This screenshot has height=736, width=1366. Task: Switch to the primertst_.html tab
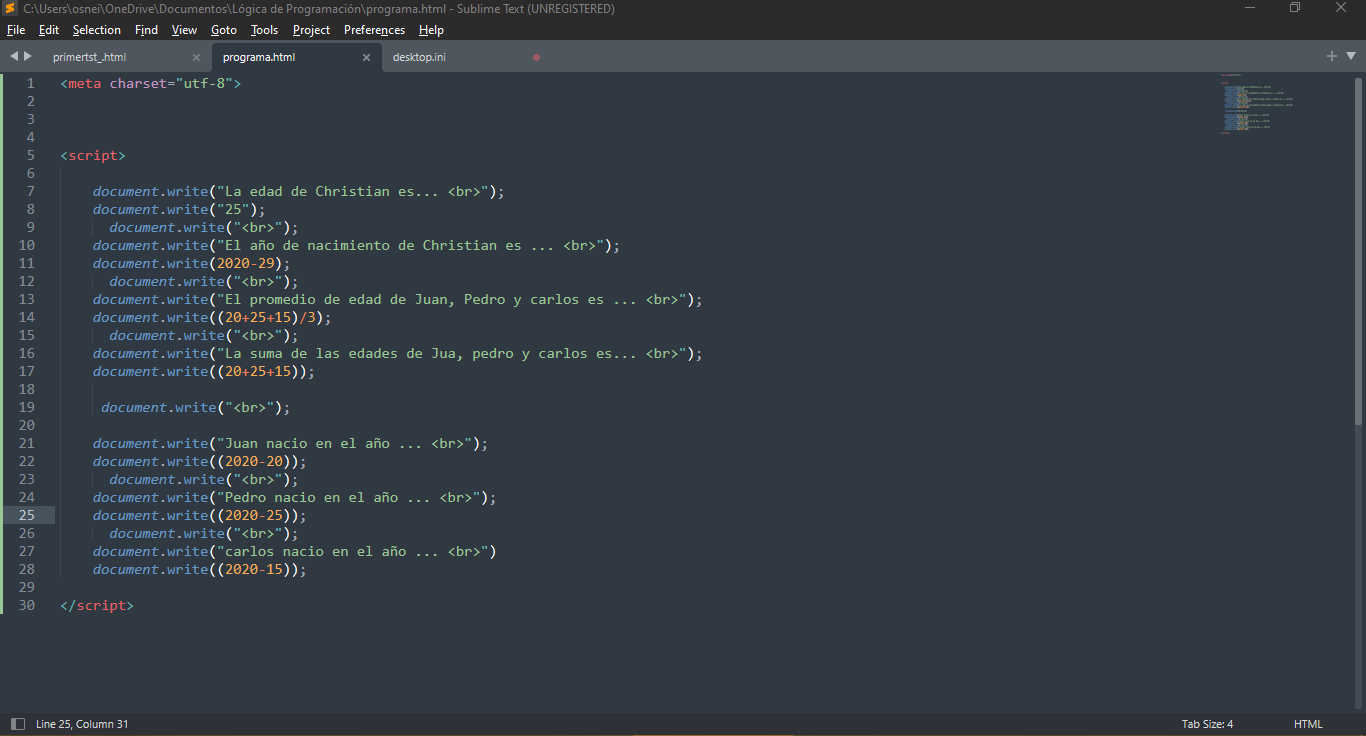click(90, 57)
